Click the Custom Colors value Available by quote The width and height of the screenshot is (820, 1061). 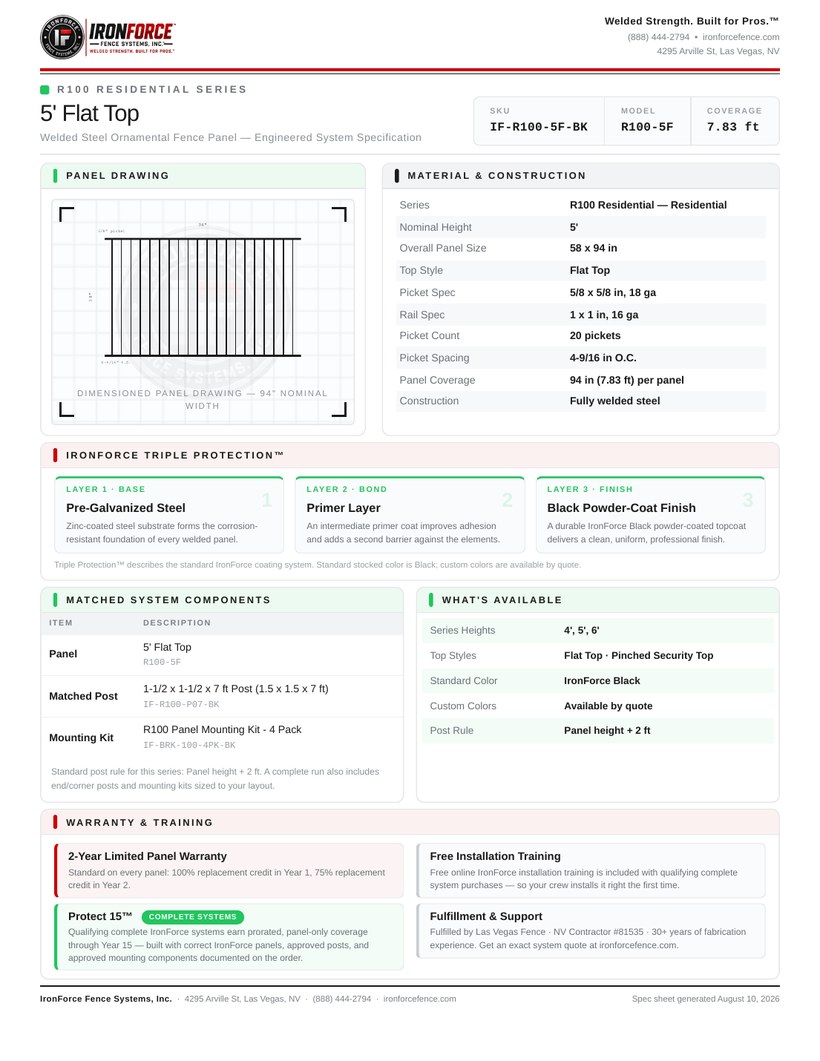pyautogui.click(x=608, y=706)
